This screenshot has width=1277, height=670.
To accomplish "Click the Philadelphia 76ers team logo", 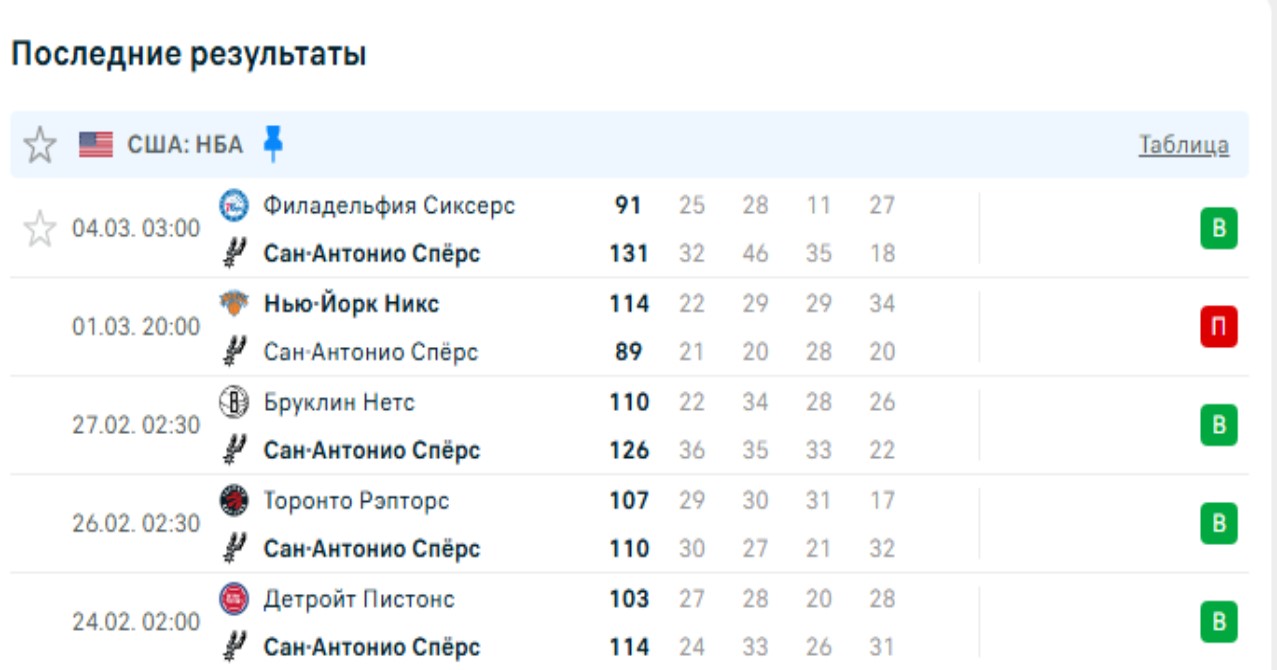I will (x=233, y=206).
